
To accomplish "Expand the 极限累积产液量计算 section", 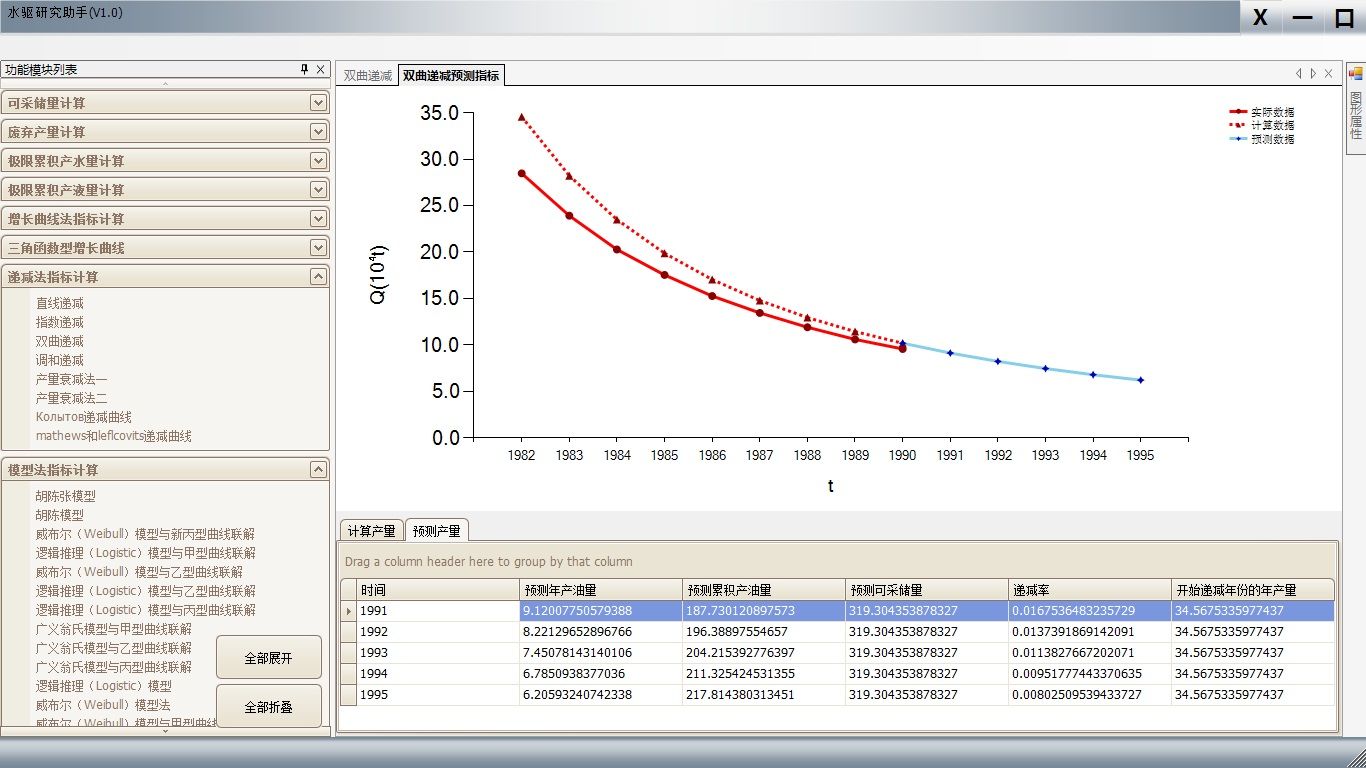I will [x=318, y=190].
